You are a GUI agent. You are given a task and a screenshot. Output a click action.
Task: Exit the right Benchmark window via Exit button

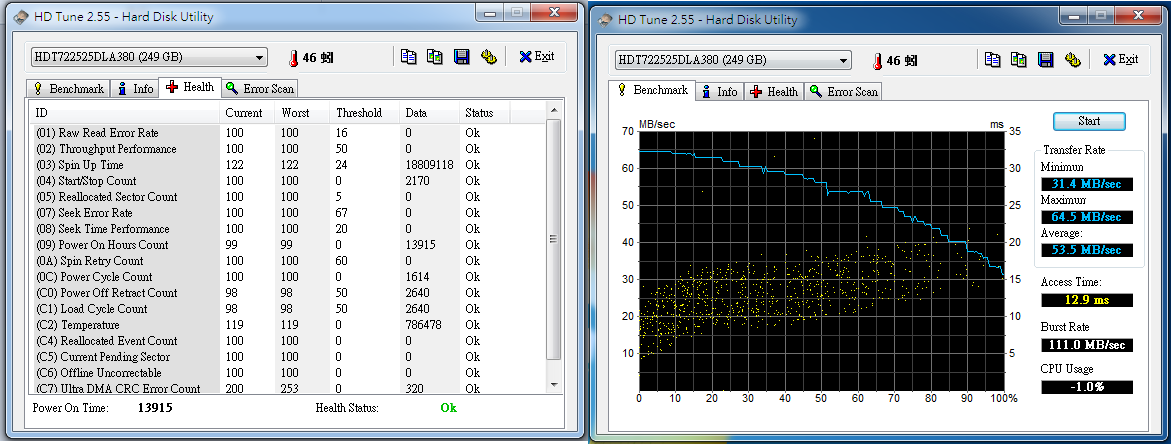click(x=1120, y=60)
